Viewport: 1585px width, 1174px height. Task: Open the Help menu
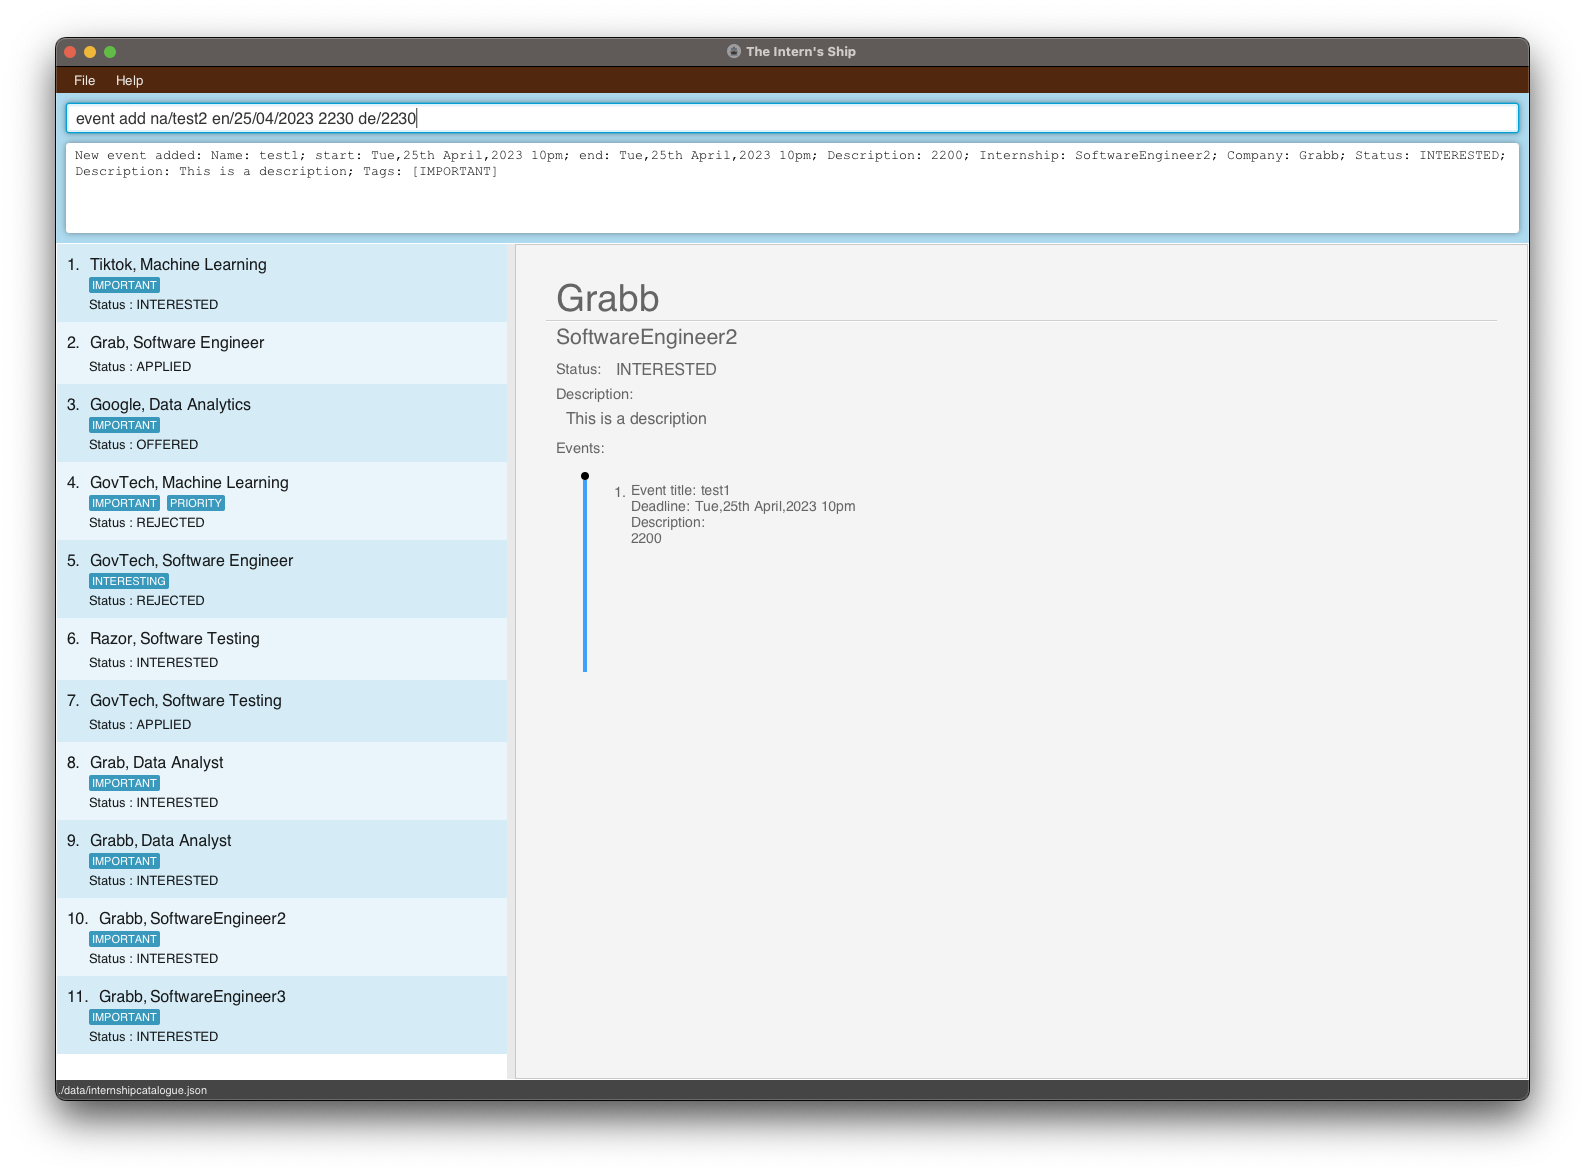[x=129, y=80]
